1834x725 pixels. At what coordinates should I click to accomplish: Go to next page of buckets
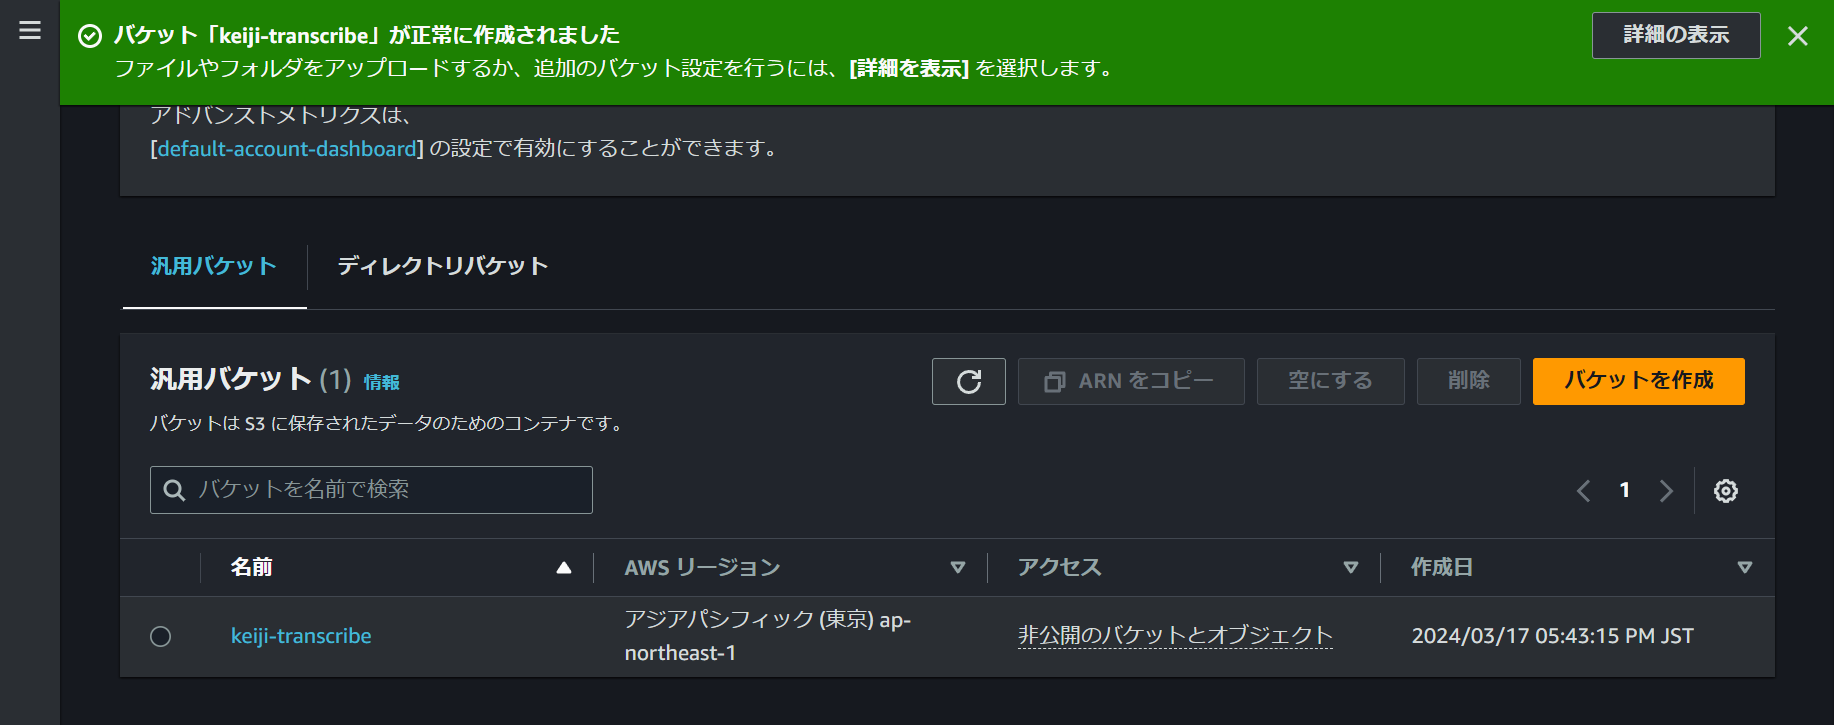pyautogui.click(x=1666, y=491)
